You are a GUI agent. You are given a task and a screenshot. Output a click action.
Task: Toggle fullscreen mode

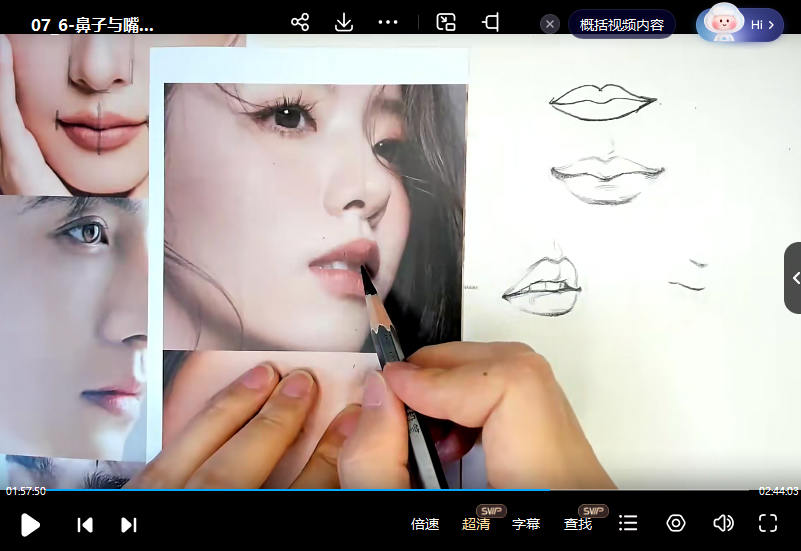[x=768, y=523]
